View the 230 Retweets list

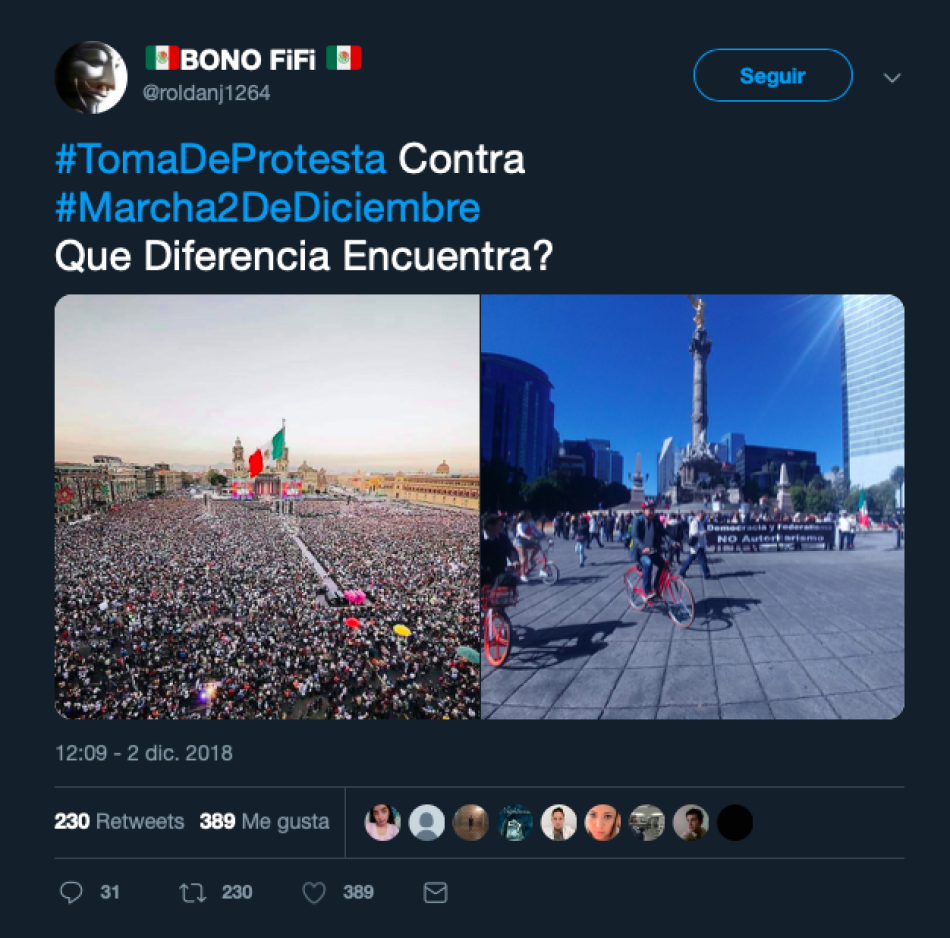[x=119, y=821]
